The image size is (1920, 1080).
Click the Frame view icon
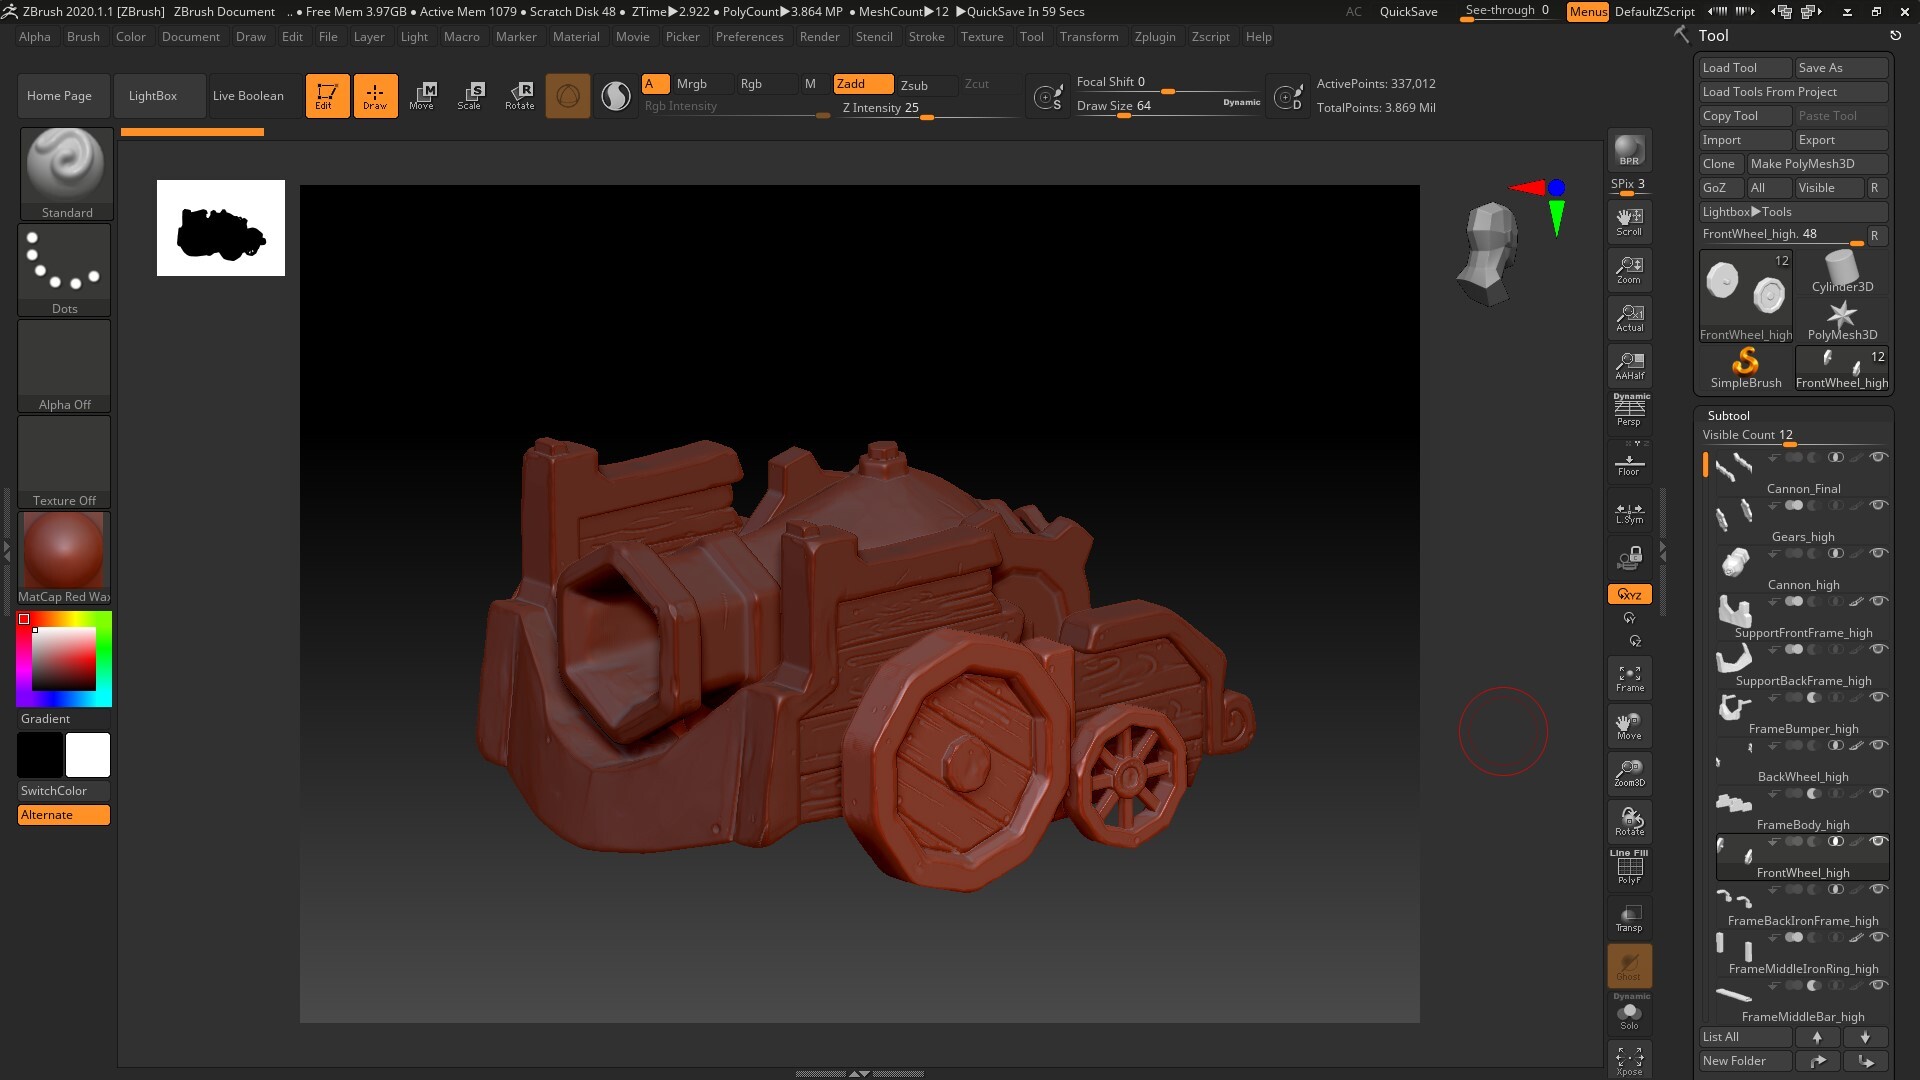(x=1629, y=678)
